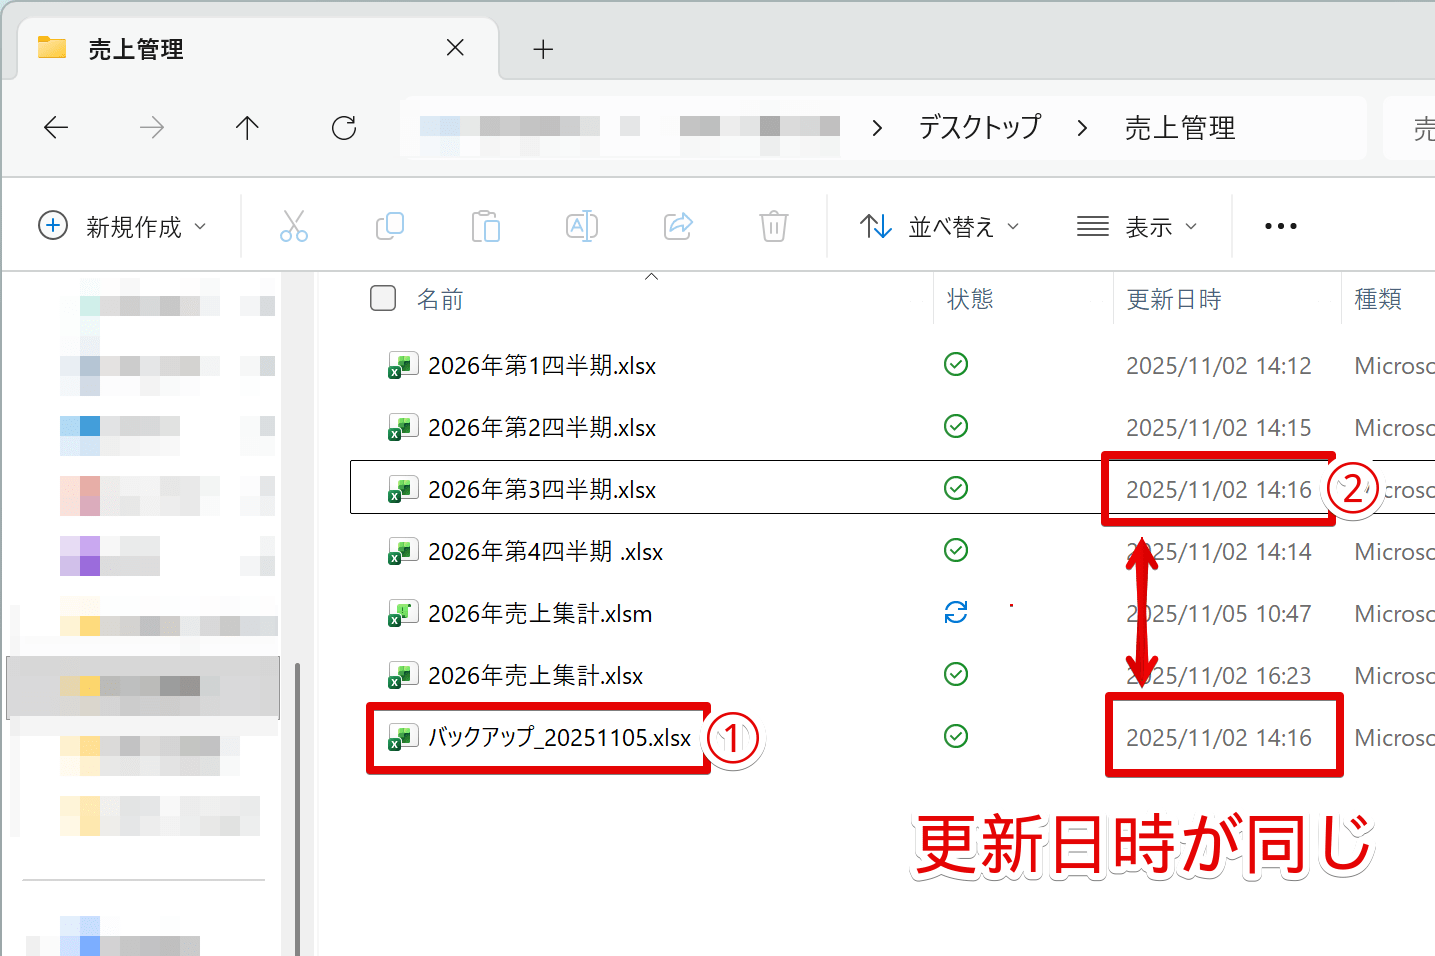Click the Paste icon in the toolbar

click(x=486, y=226)
